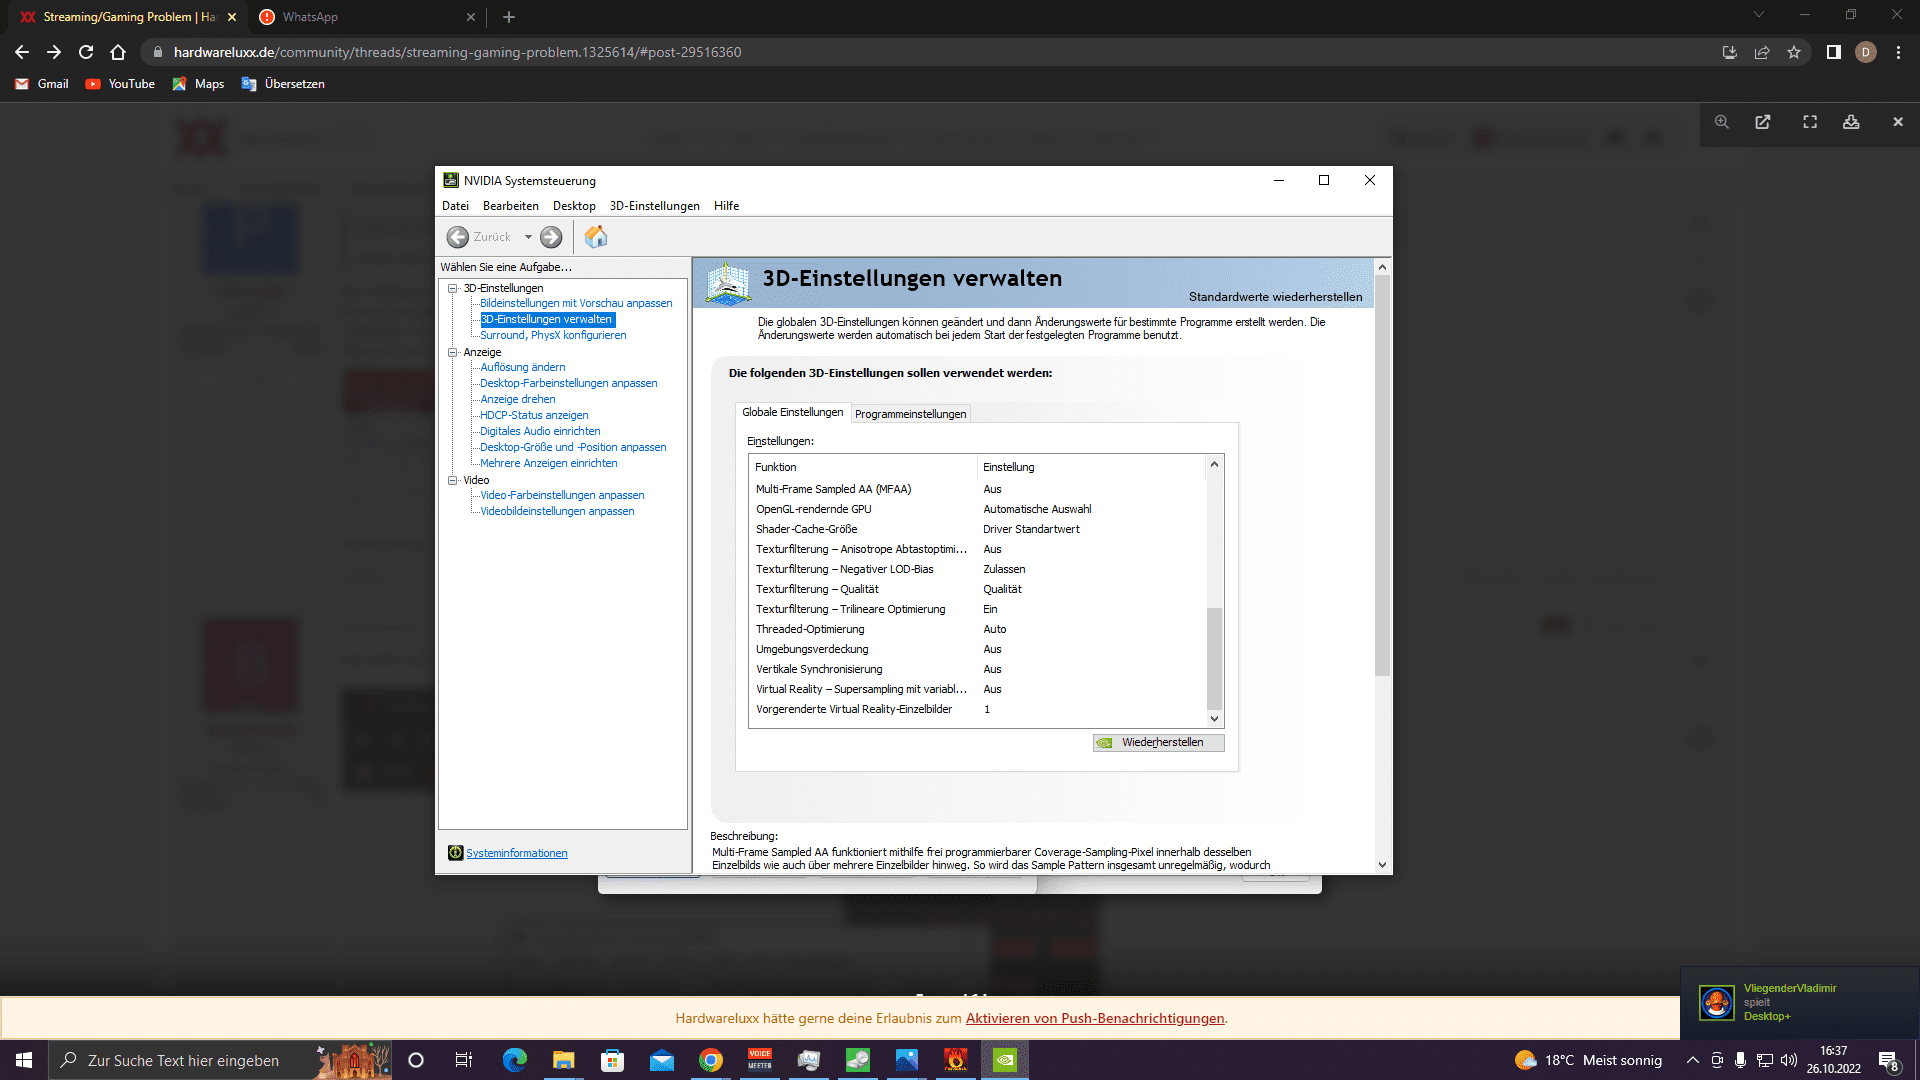The image size is (1920, 1080).
Task: Open Mehrere Anzeigen einrichten
Action: coord(549,463)
